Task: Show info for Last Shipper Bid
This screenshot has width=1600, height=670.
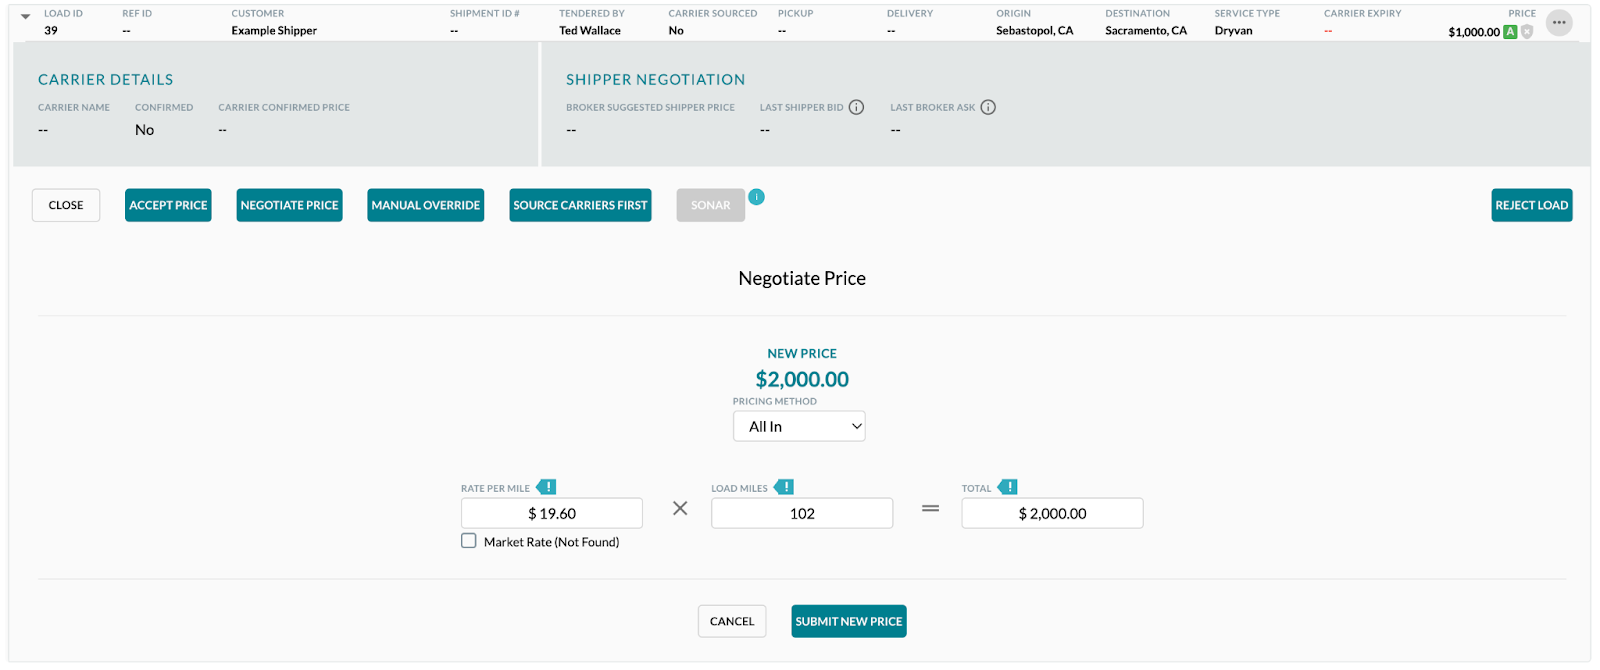Action: click(856, 107)
